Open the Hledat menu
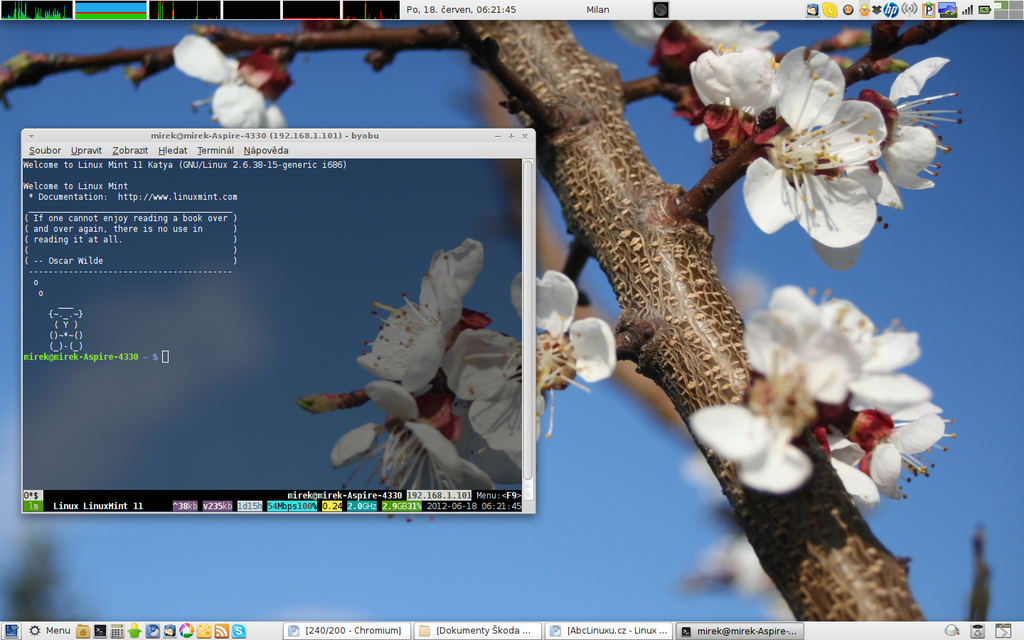The image size is (1024, 640). point(172,150)
